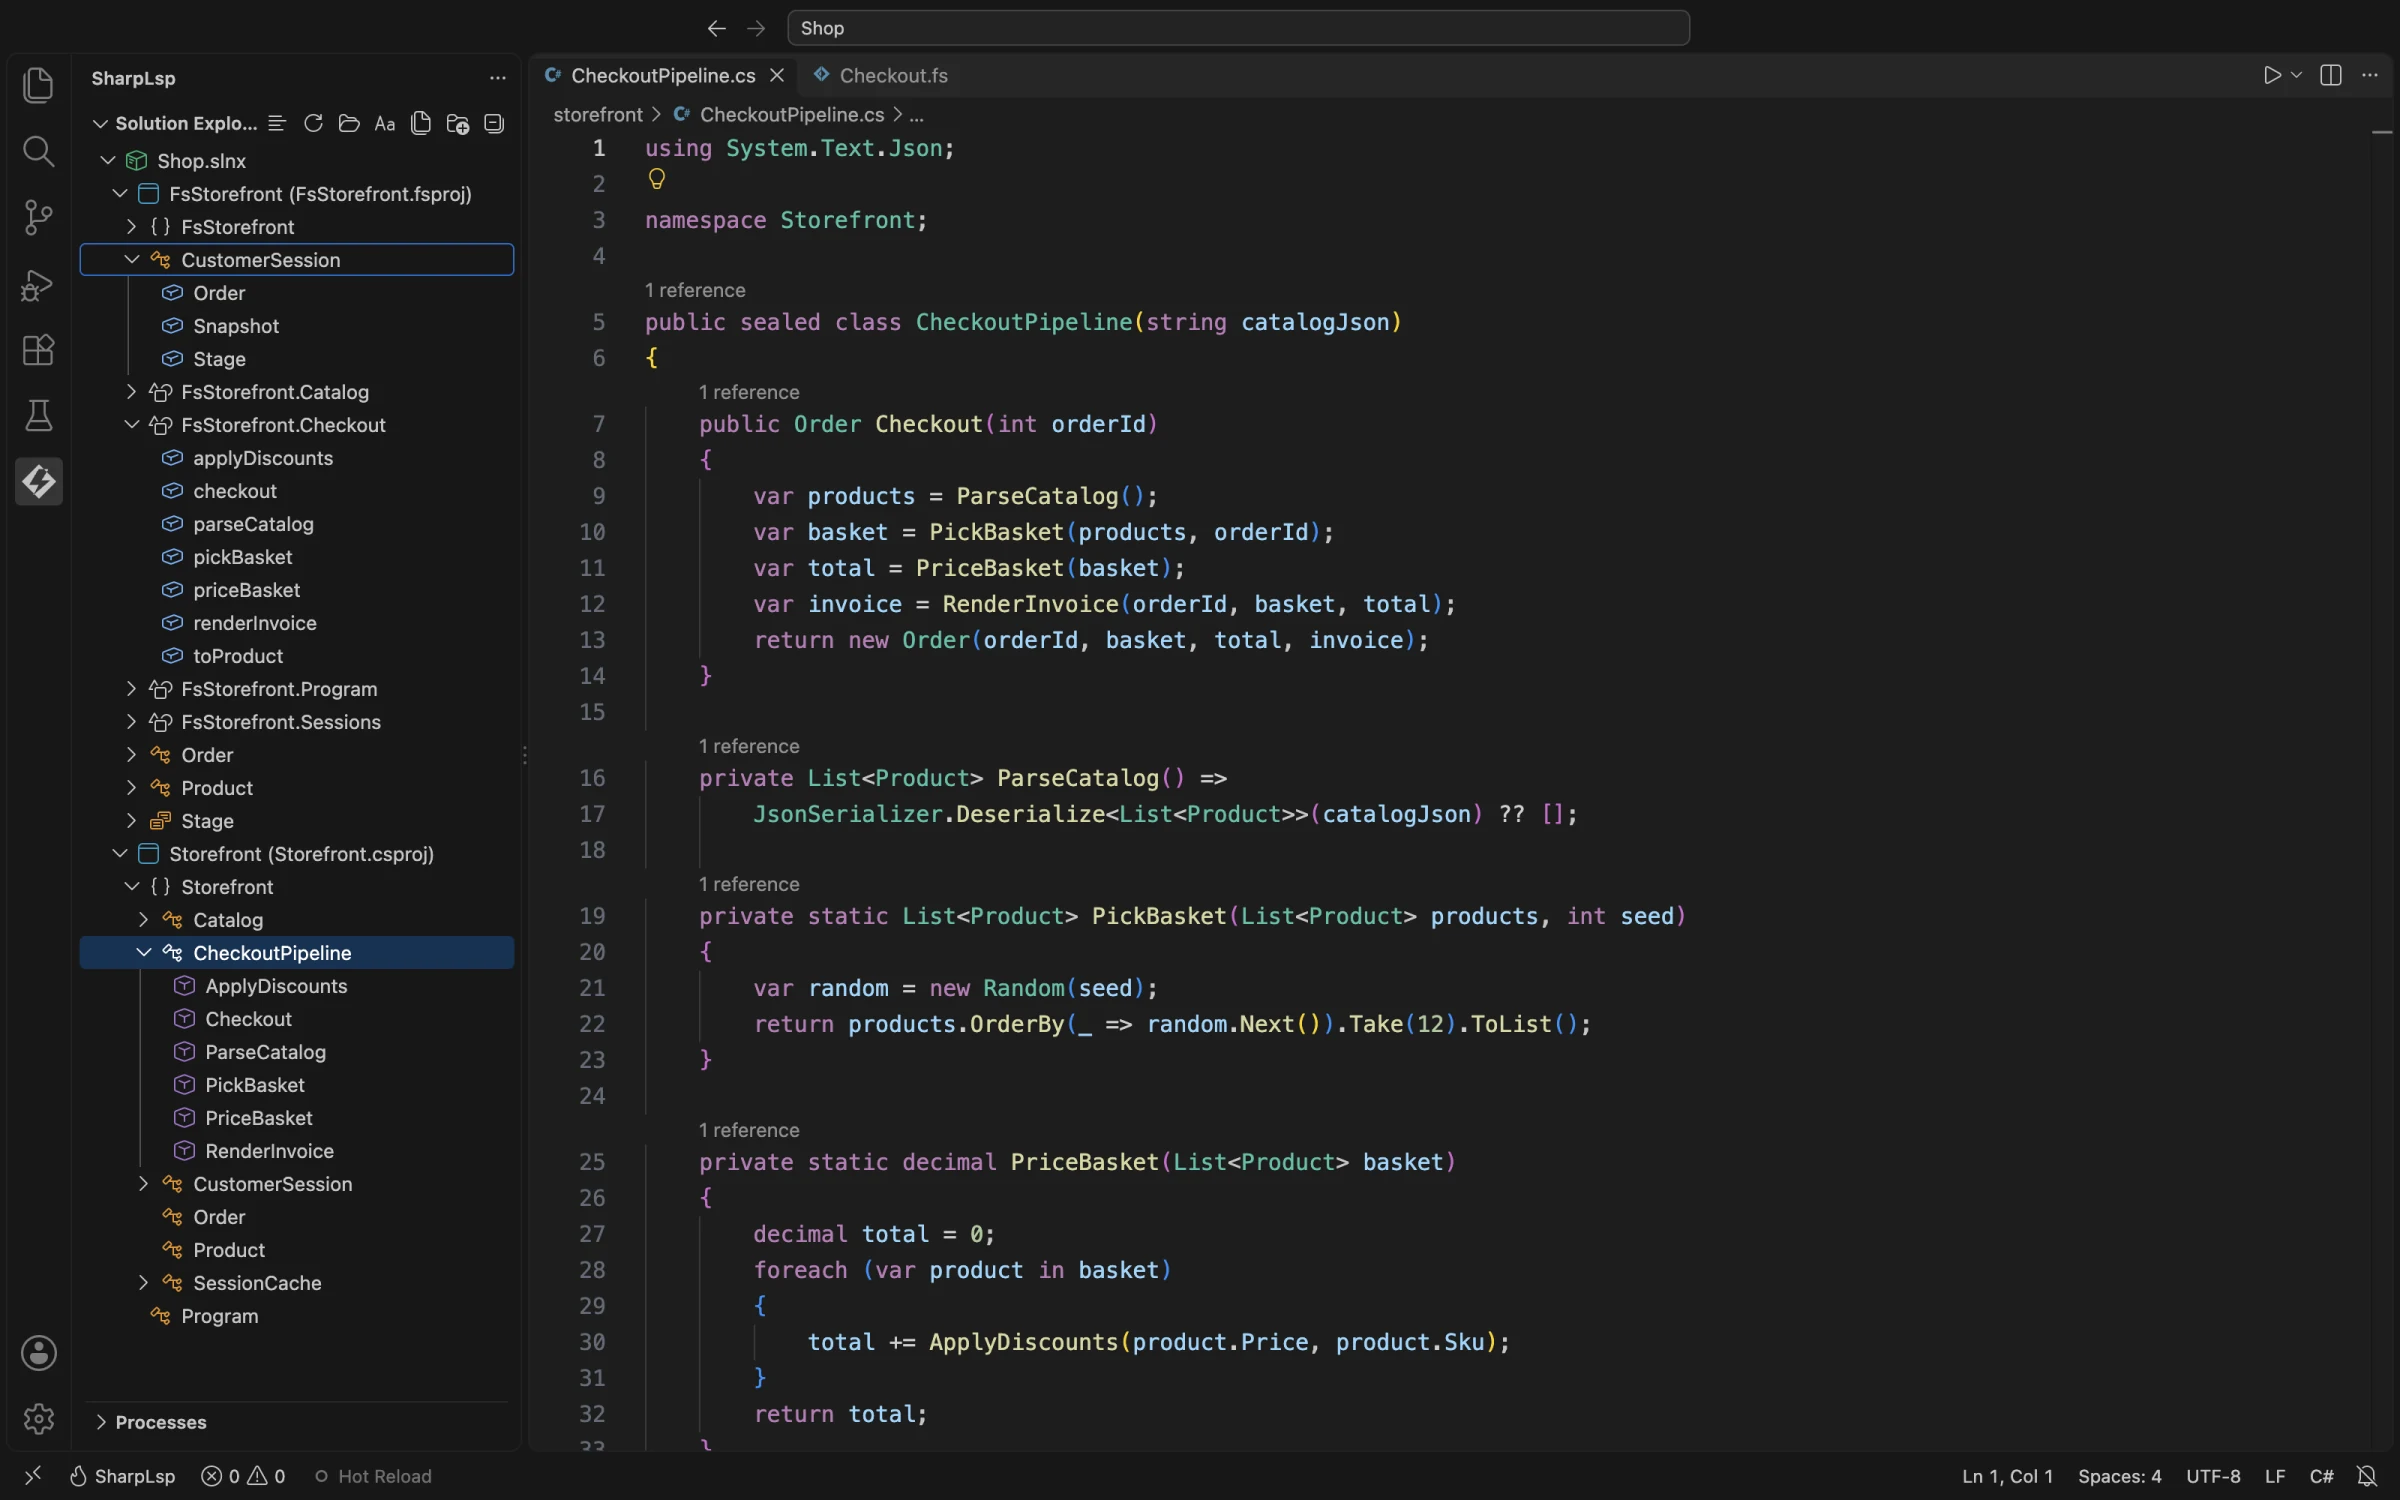
Task: Toggle Hot Reload in status bar
Action: pos(373,1476)
